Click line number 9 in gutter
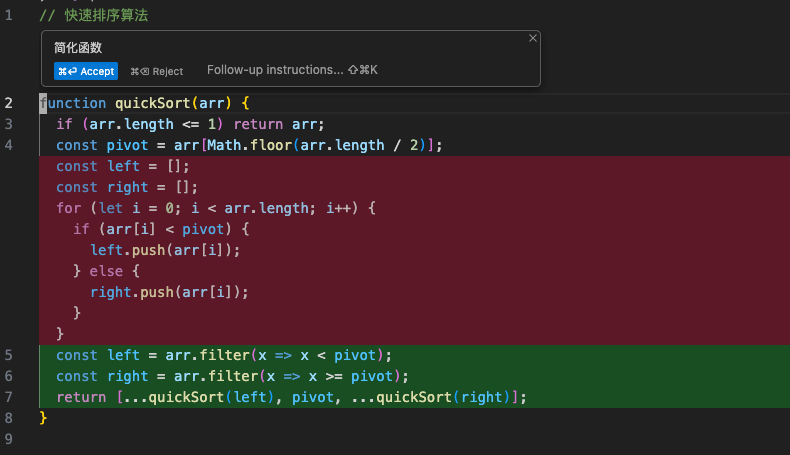 click(9, 439)
